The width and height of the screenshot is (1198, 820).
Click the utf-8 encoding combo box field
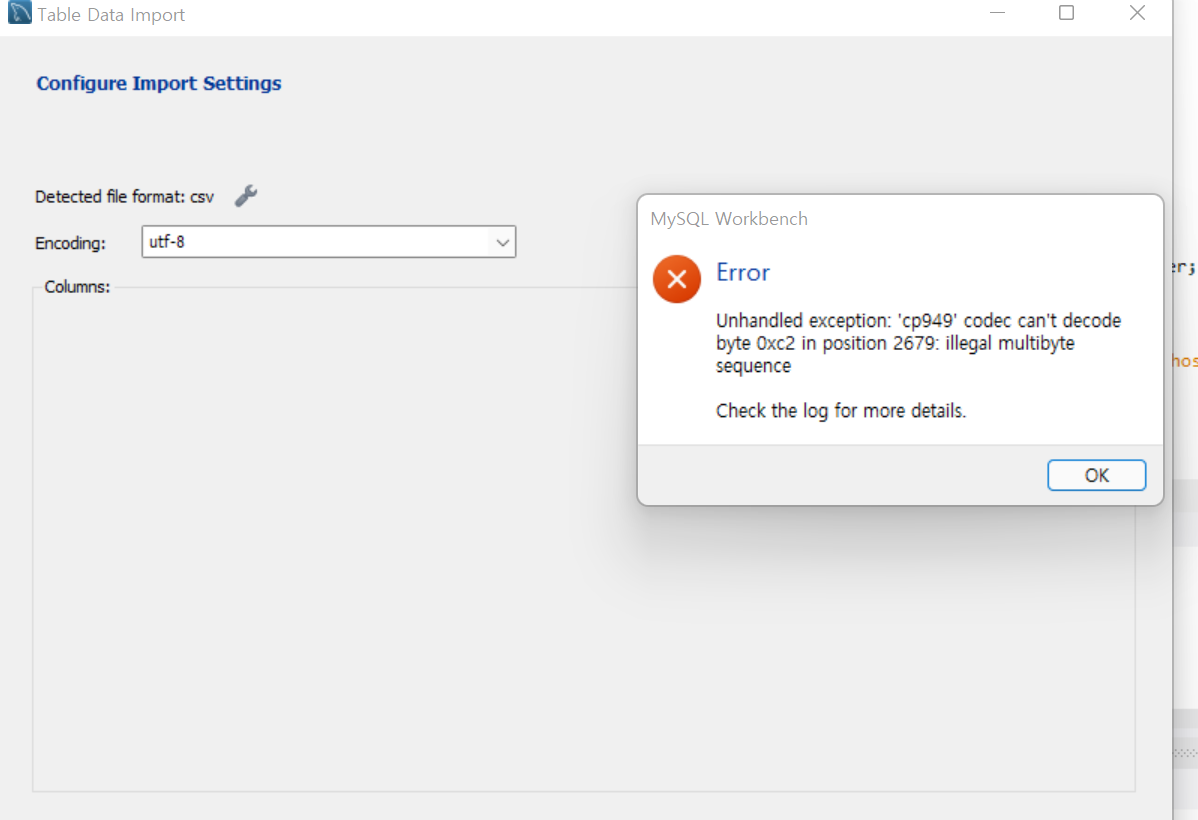click(329, 242)
